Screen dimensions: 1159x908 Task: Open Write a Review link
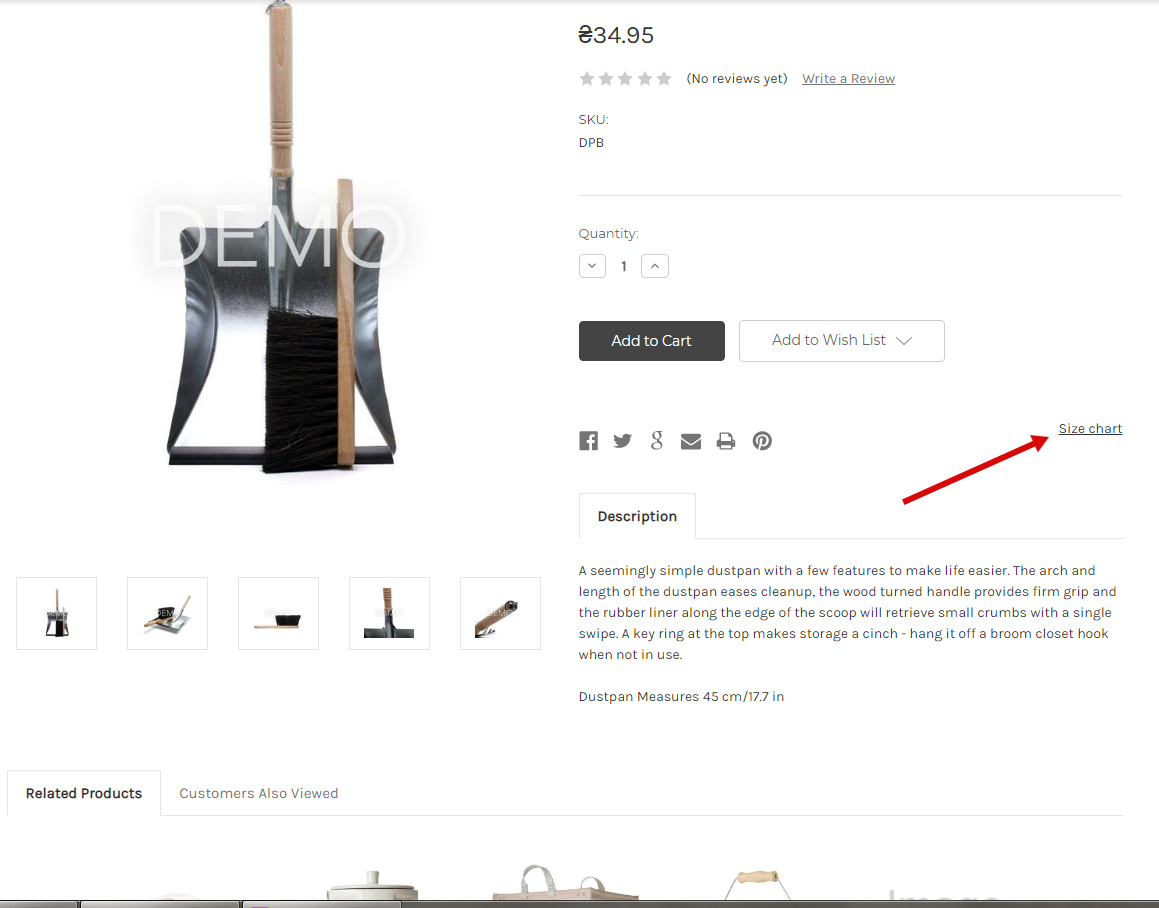tap(848, 78)
